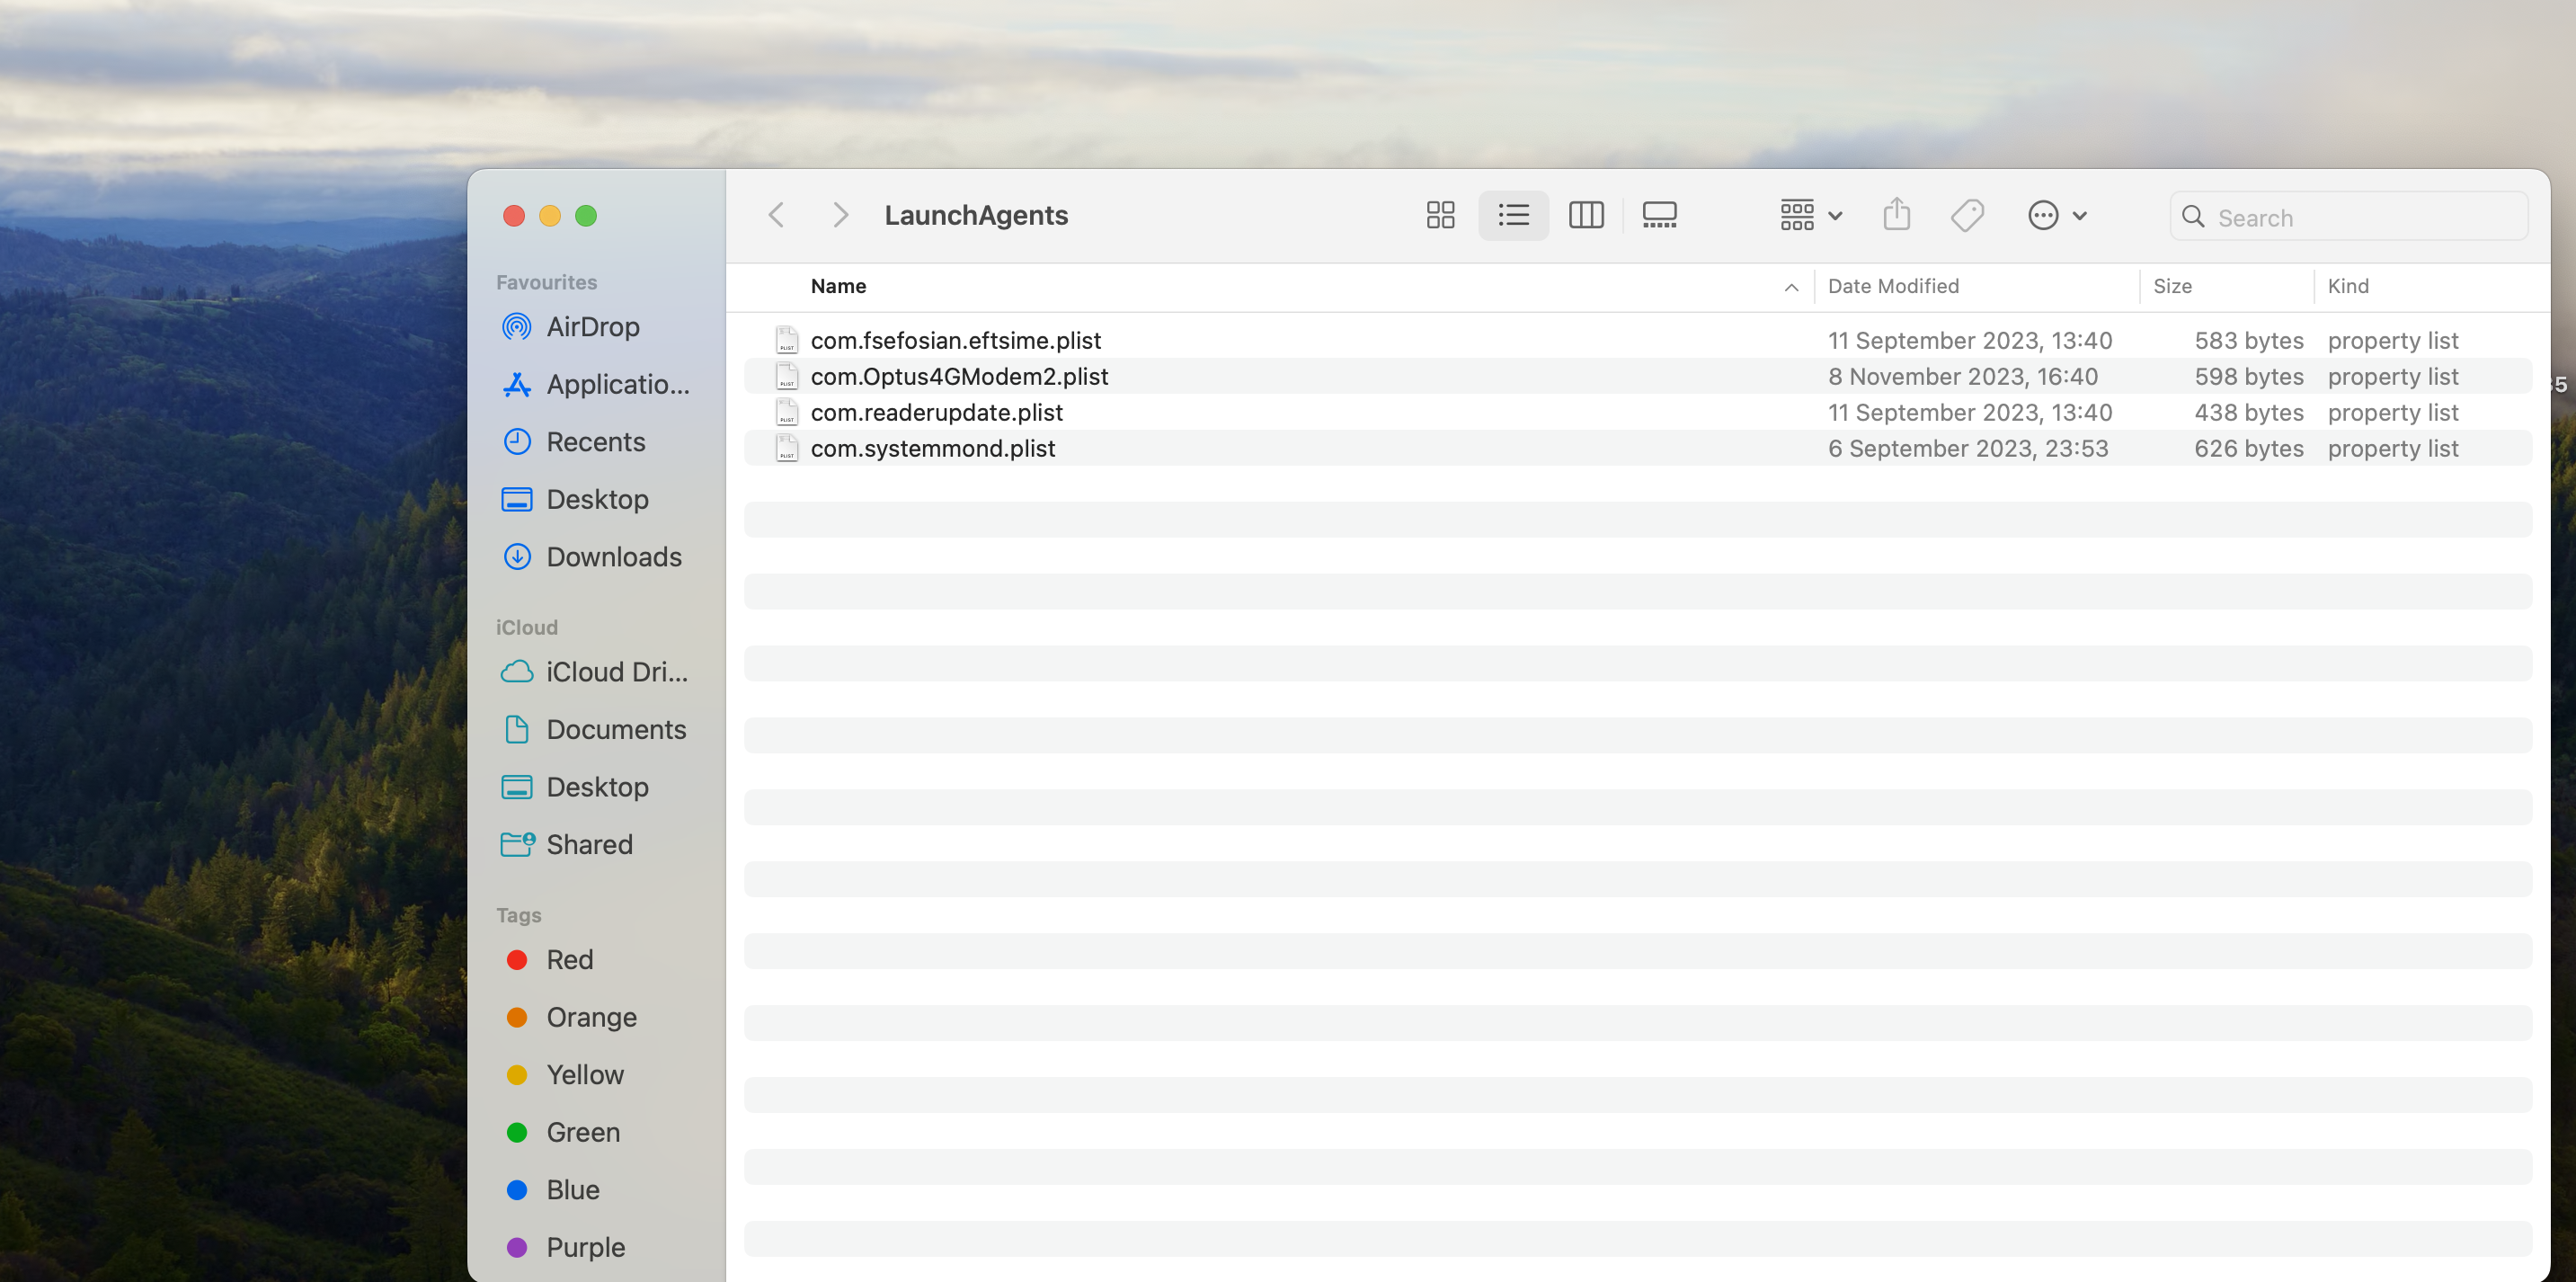Switch to gallery view
This screenshot has width=2576, height=1282.
pyautogui.click(x=1659, y=215)
